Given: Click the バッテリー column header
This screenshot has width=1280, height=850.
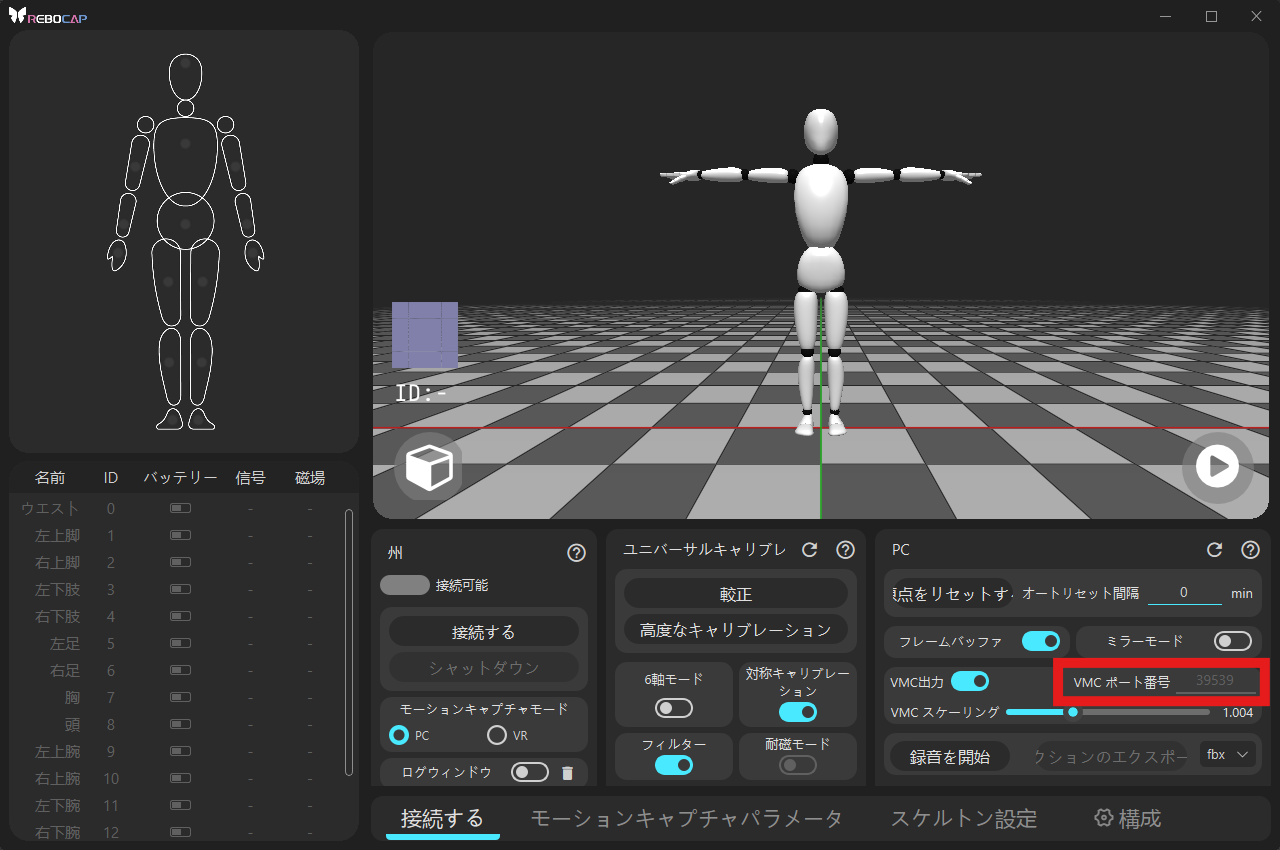Looking at the screenshot, I should tap(180, 478).
